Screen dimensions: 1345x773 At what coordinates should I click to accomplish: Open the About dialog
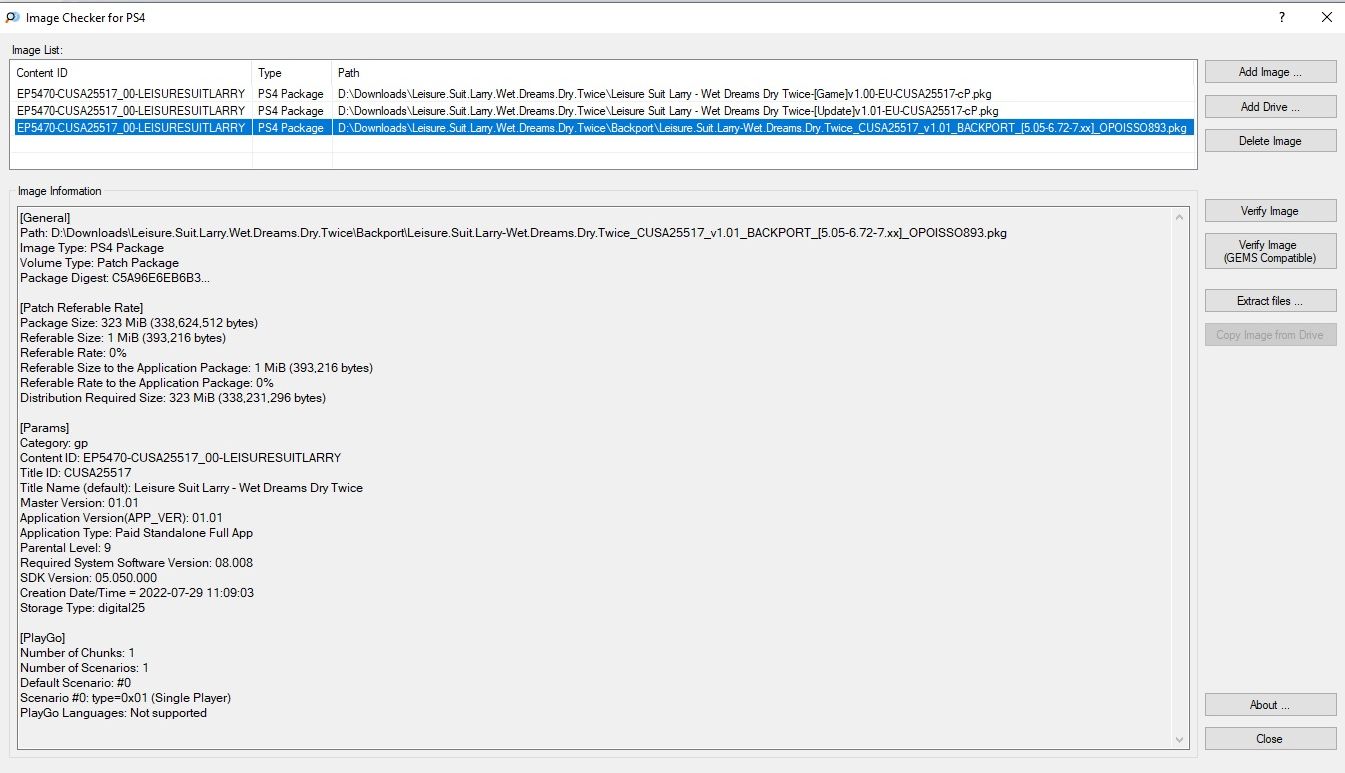1270,705
